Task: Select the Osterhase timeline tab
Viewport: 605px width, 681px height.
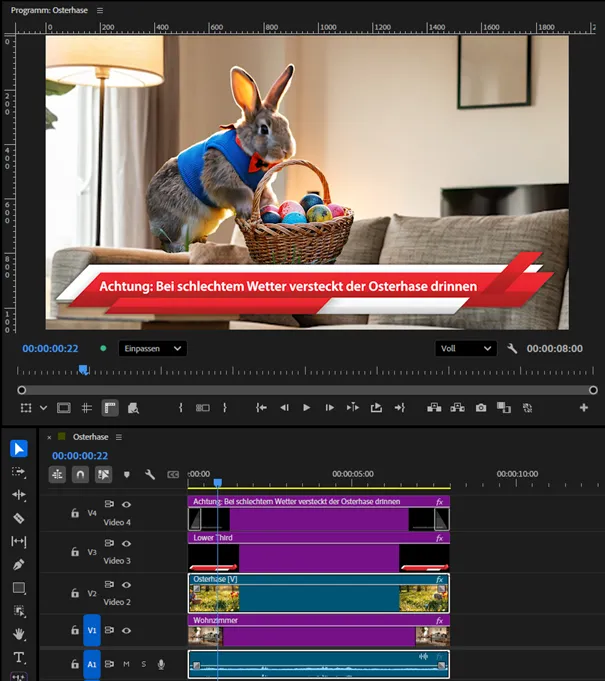Action: coord(91,437)
